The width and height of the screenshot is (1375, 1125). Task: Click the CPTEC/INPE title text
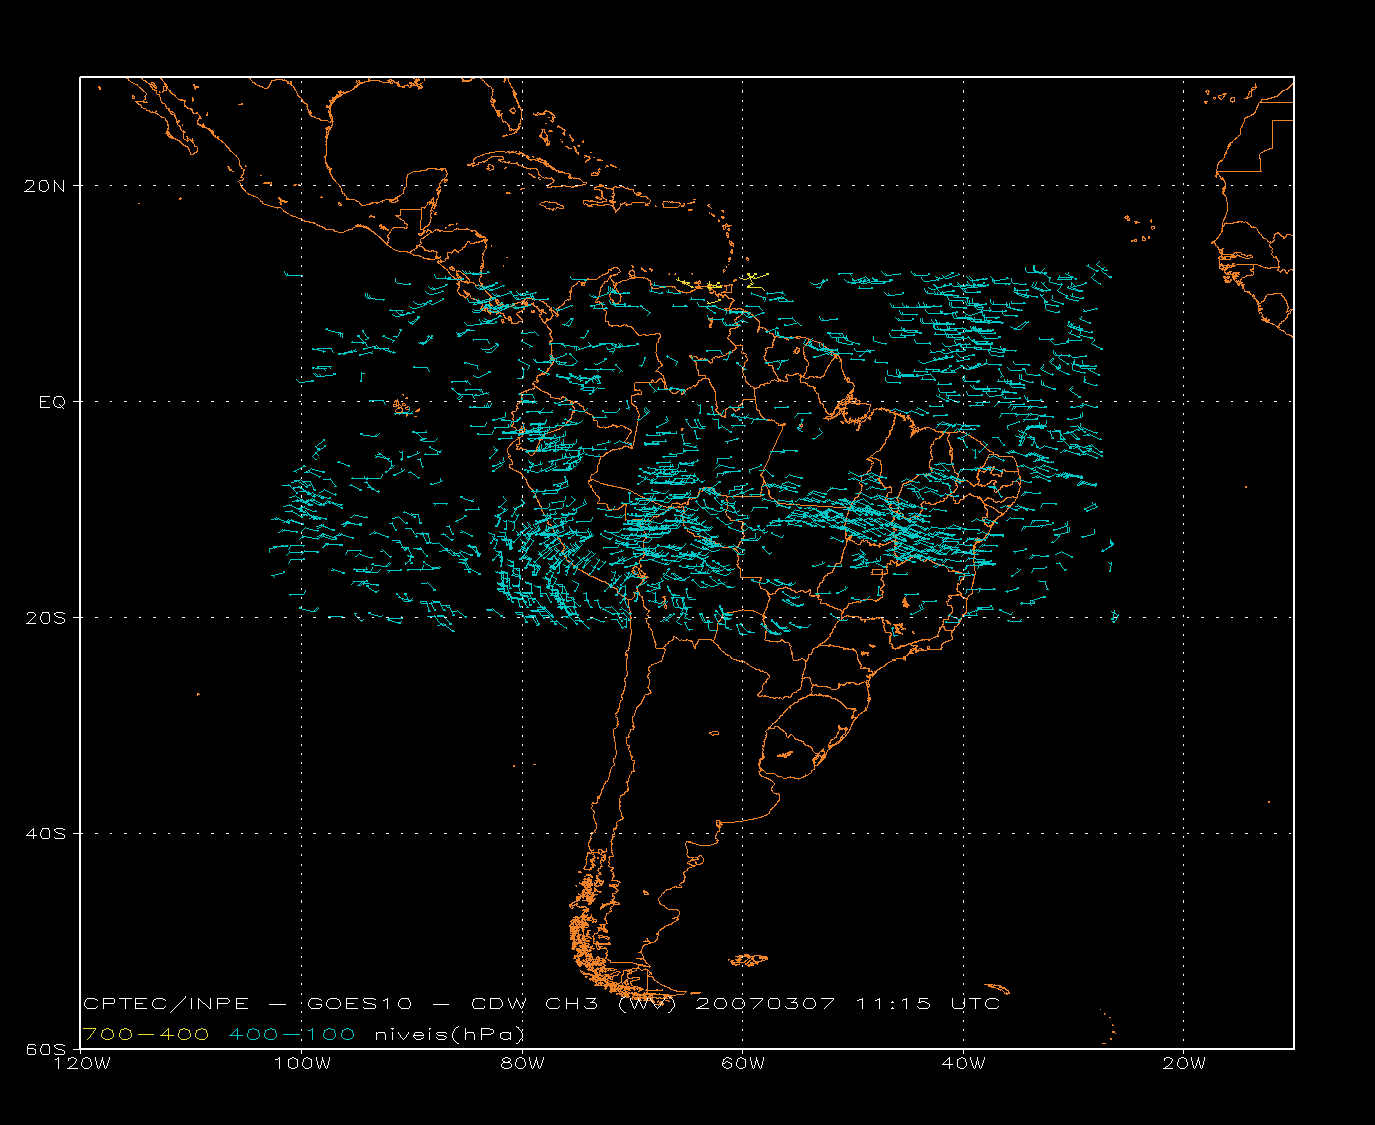[x=167, y=1003]
